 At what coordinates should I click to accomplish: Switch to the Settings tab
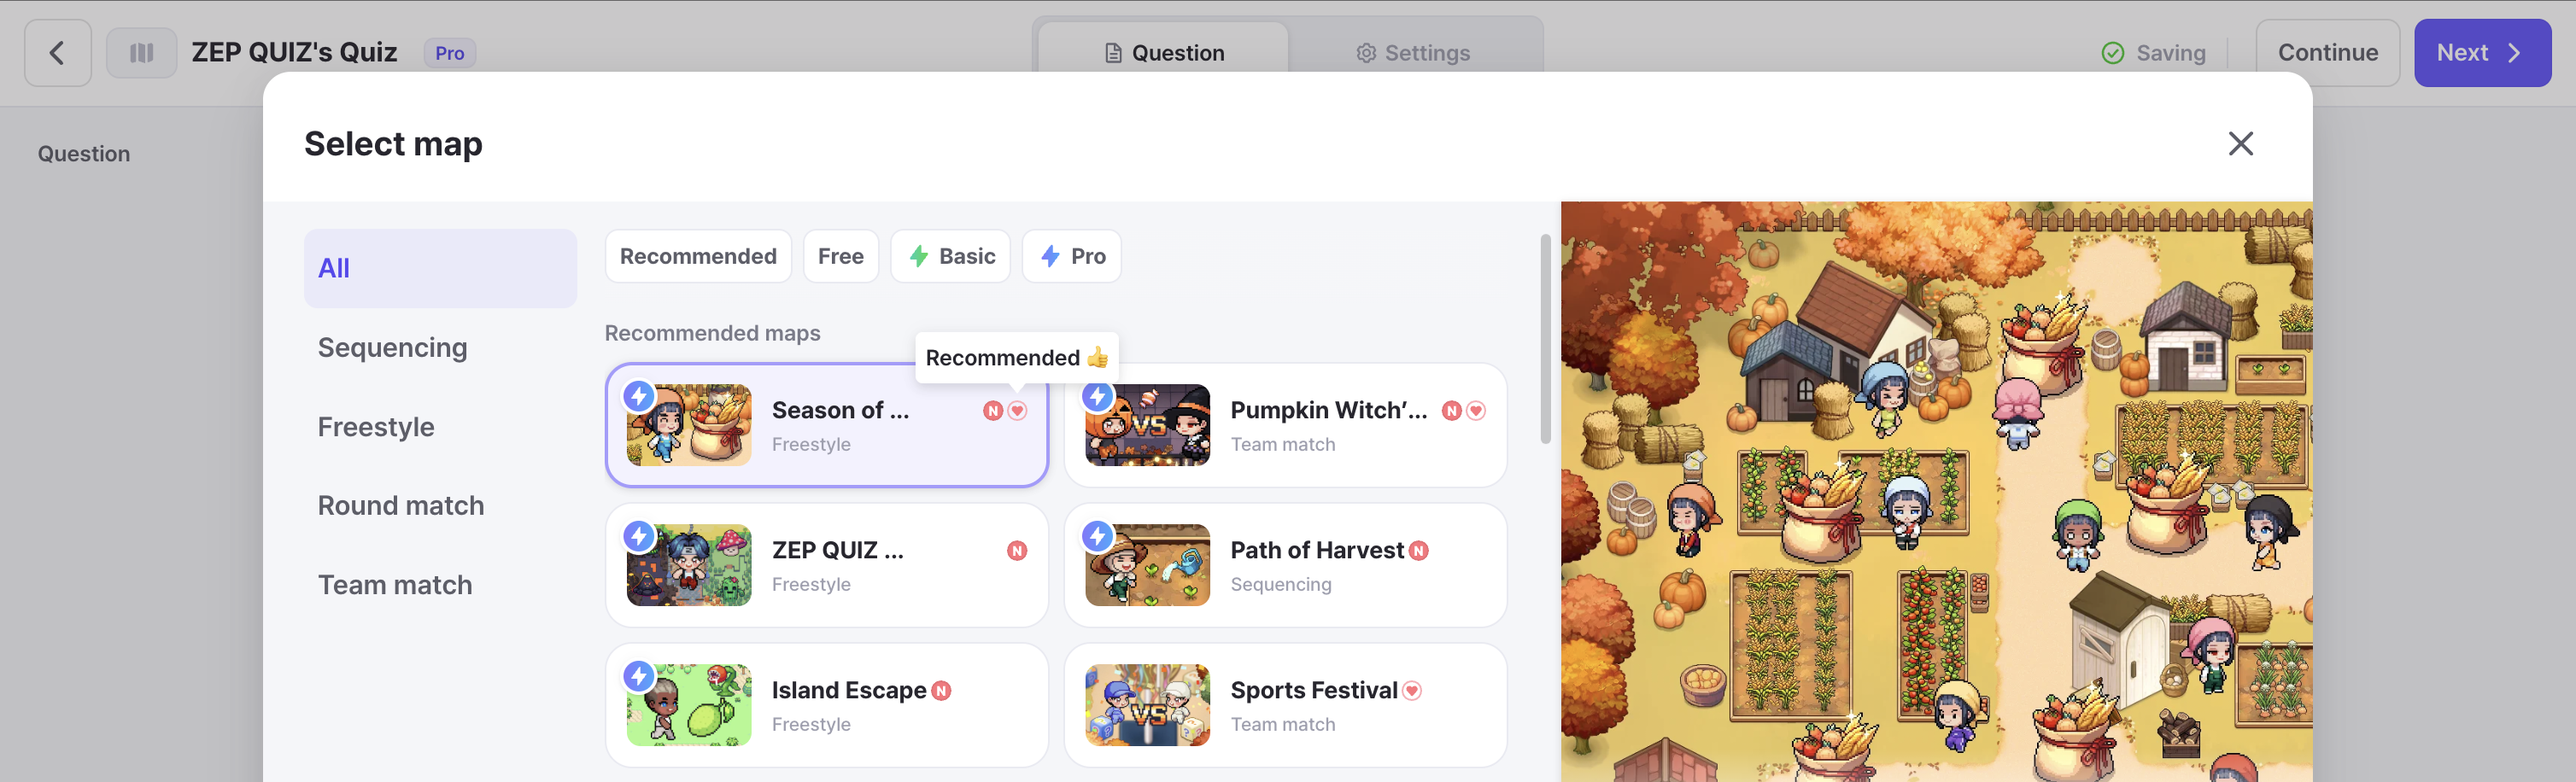(x=1413, y=53)
